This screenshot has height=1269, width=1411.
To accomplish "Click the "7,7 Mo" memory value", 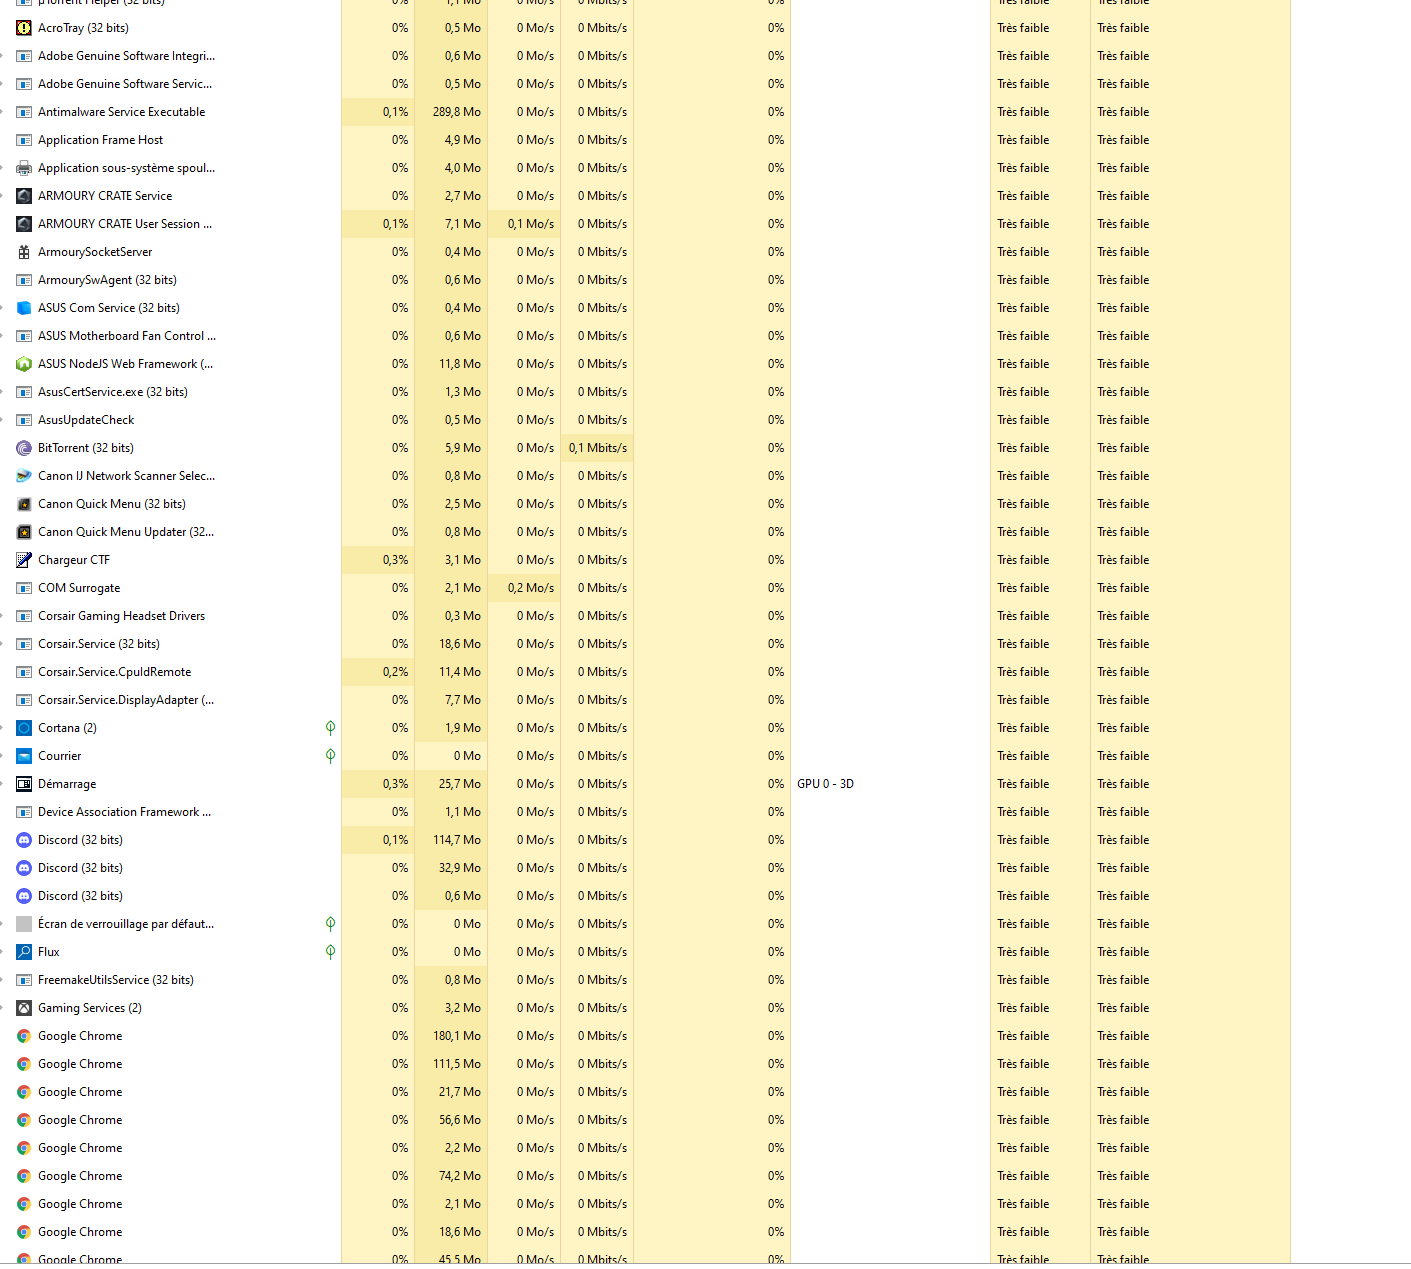I will coord(463,700).
